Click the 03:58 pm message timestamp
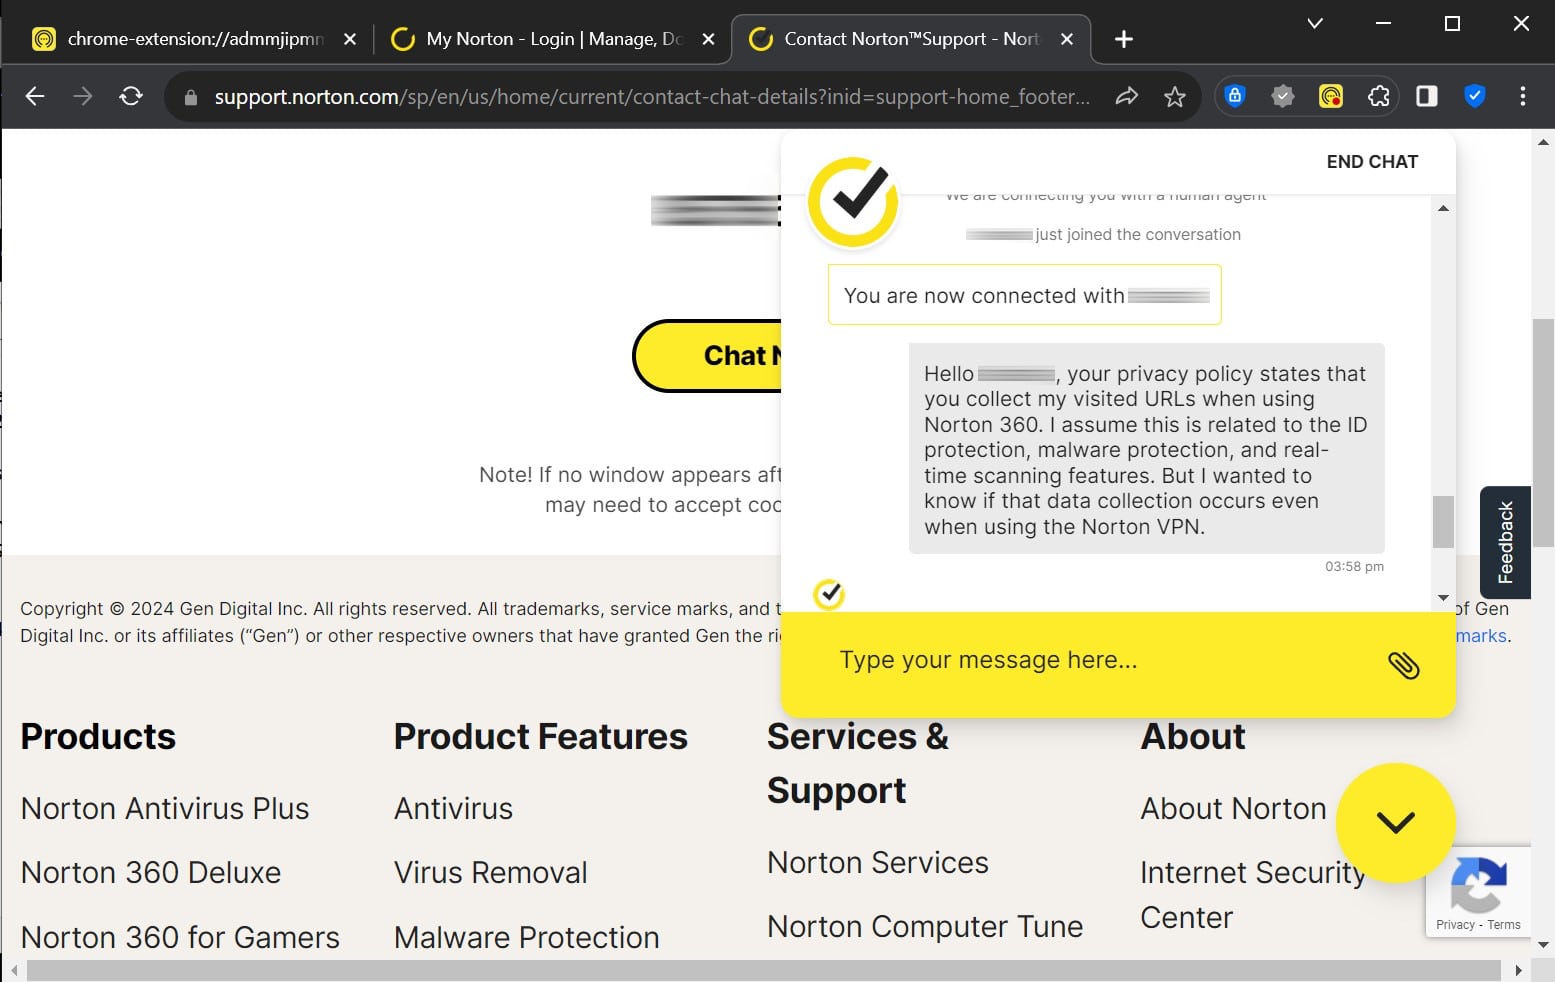Screen dimensions: 1555x982 coord(1354,566)
